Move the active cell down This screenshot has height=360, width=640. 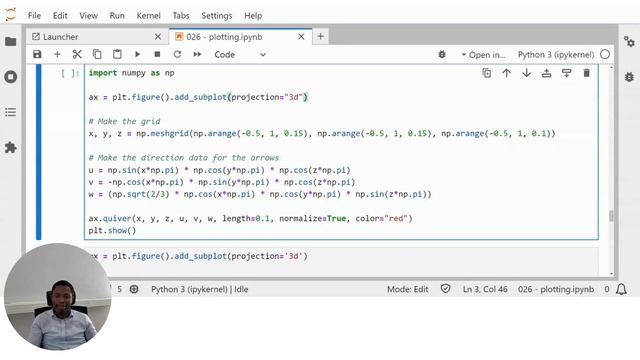(527, 73)
